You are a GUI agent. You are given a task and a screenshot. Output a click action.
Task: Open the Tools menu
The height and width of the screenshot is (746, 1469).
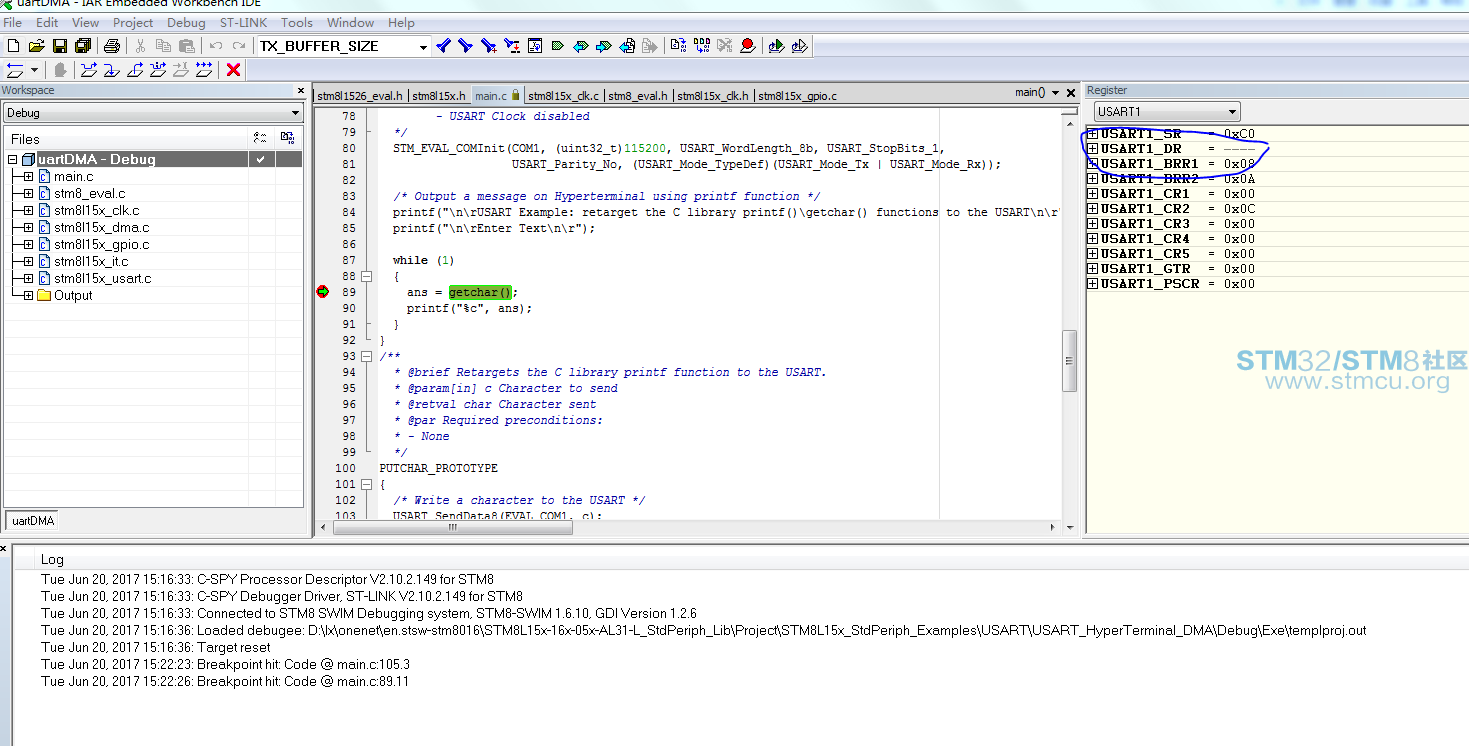297,22
